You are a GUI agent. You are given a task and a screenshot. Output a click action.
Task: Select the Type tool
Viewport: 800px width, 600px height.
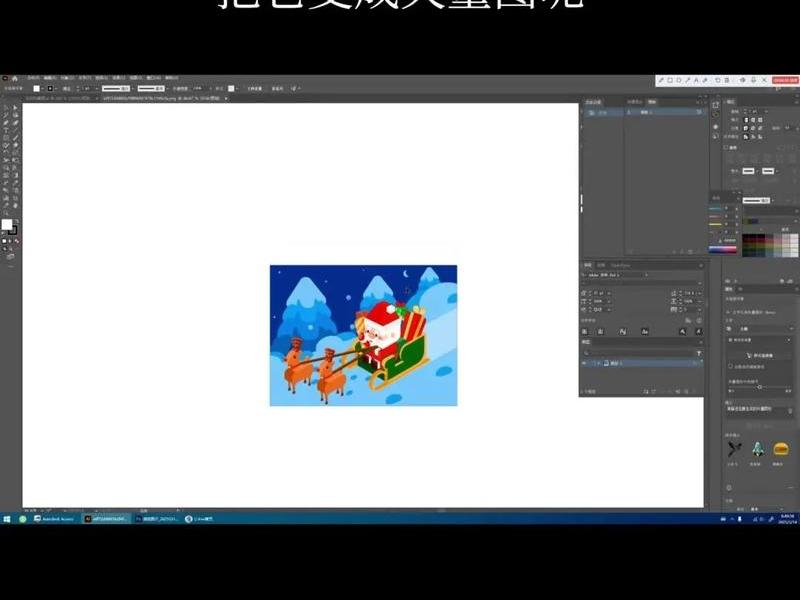[x=6, y=131]
